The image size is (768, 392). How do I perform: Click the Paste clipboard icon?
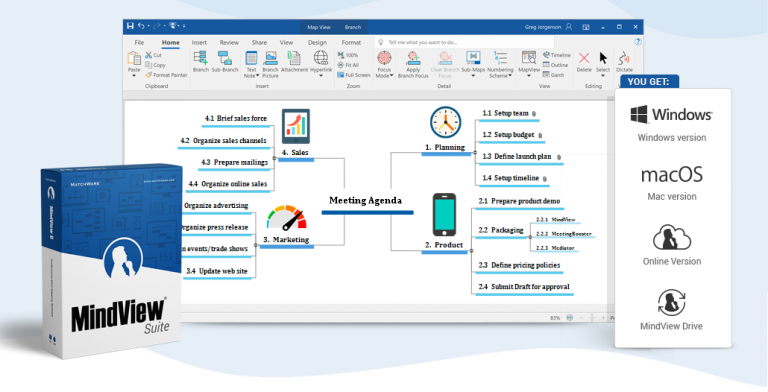(x=134, y=58)
